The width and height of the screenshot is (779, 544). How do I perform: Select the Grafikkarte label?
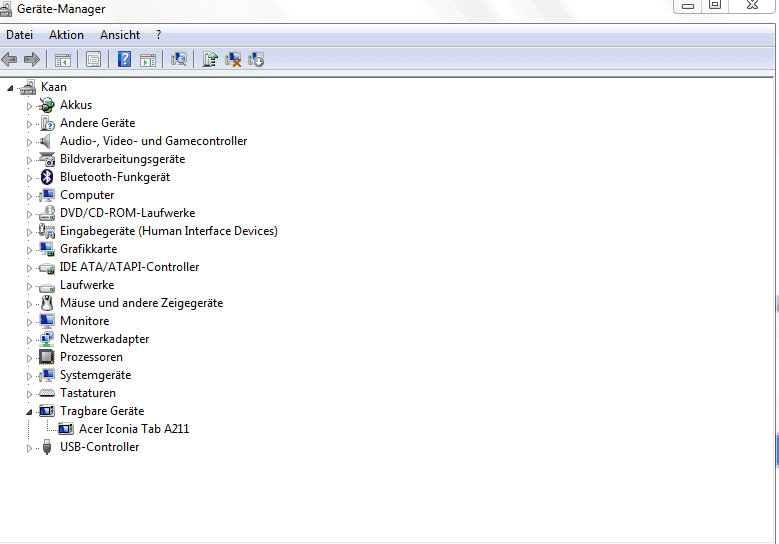(88, 249)
